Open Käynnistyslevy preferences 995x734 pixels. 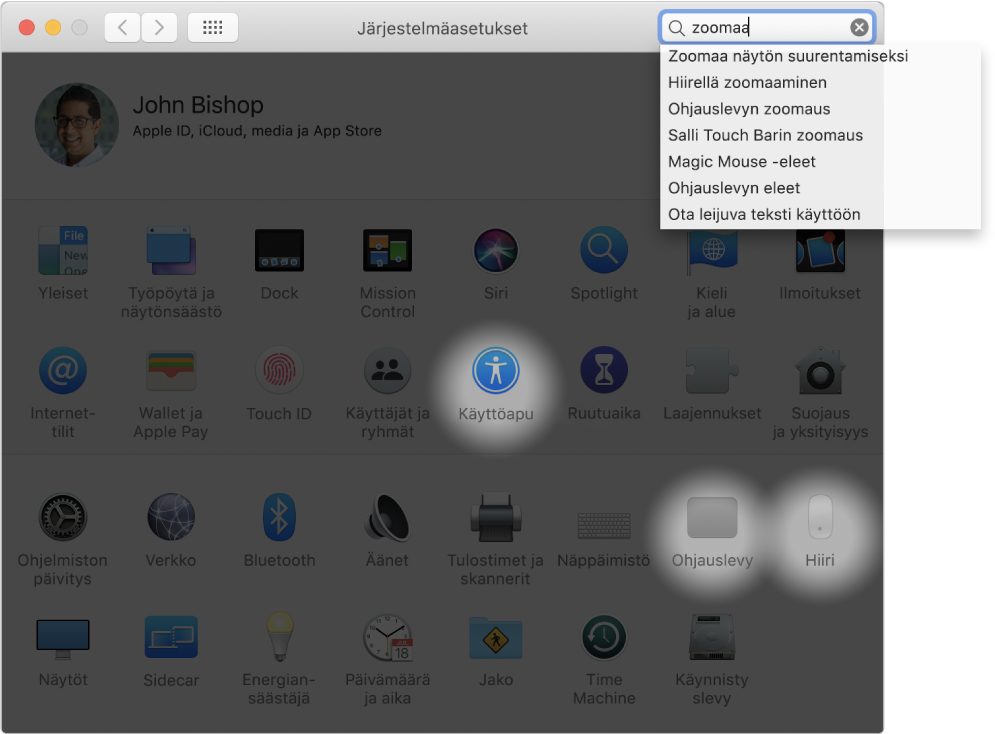pos(712,637)
